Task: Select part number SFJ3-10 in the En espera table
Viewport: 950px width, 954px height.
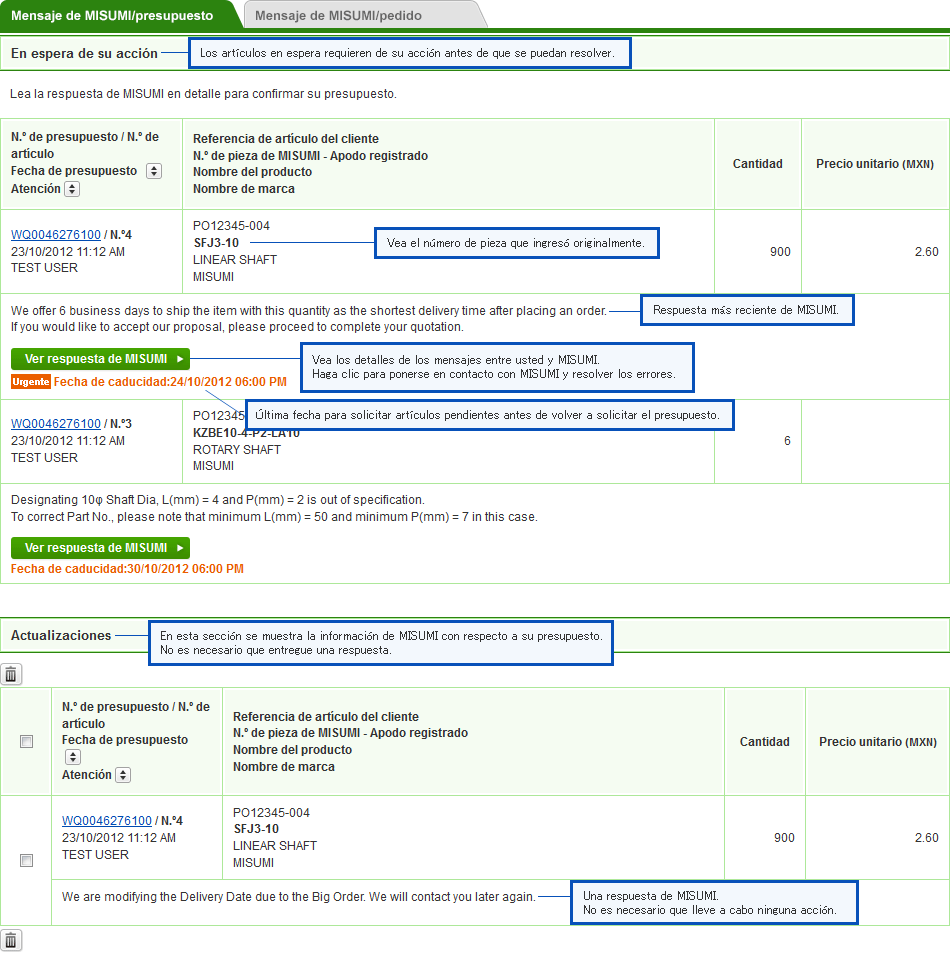Action: (x=216, y=243)
